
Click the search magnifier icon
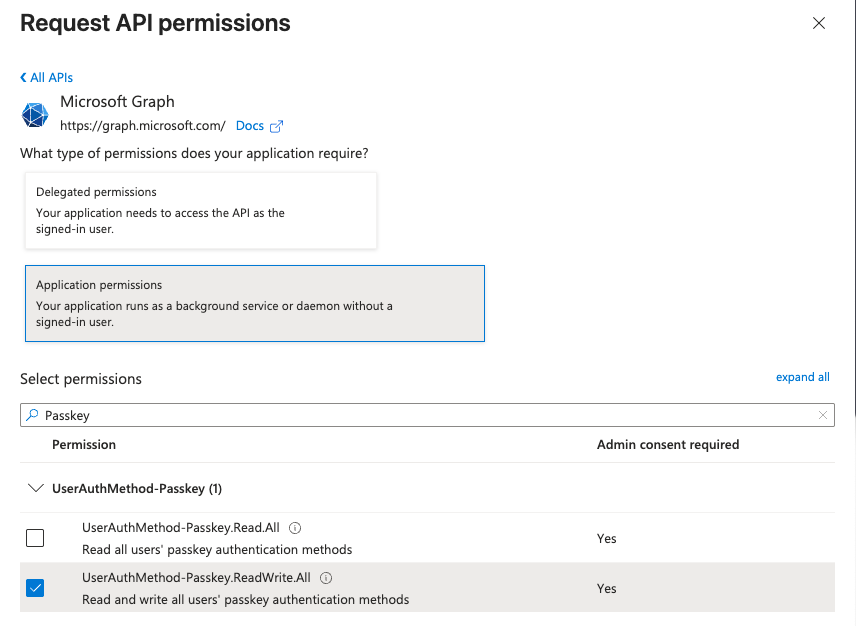click(x=33, y=415)
